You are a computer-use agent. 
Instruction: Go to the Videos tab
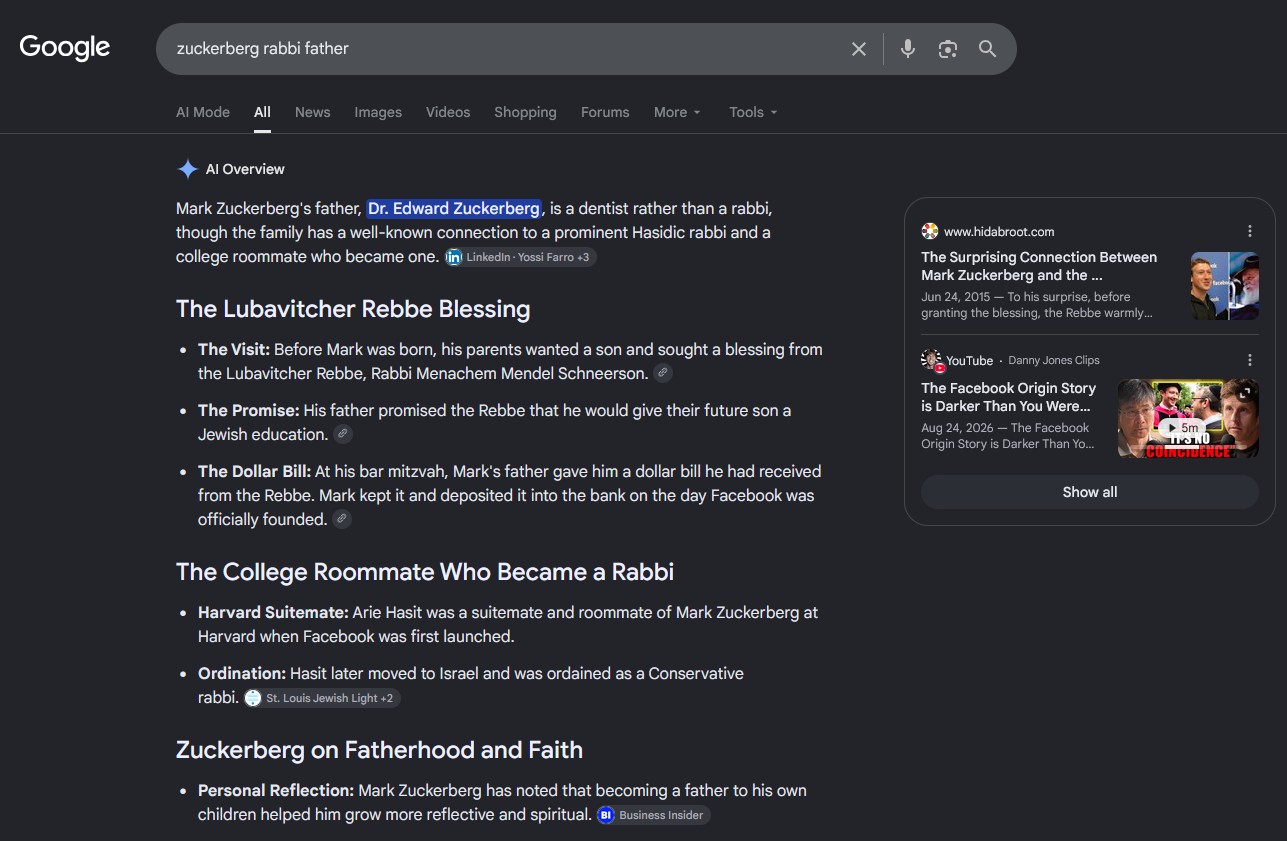(448, 112)
